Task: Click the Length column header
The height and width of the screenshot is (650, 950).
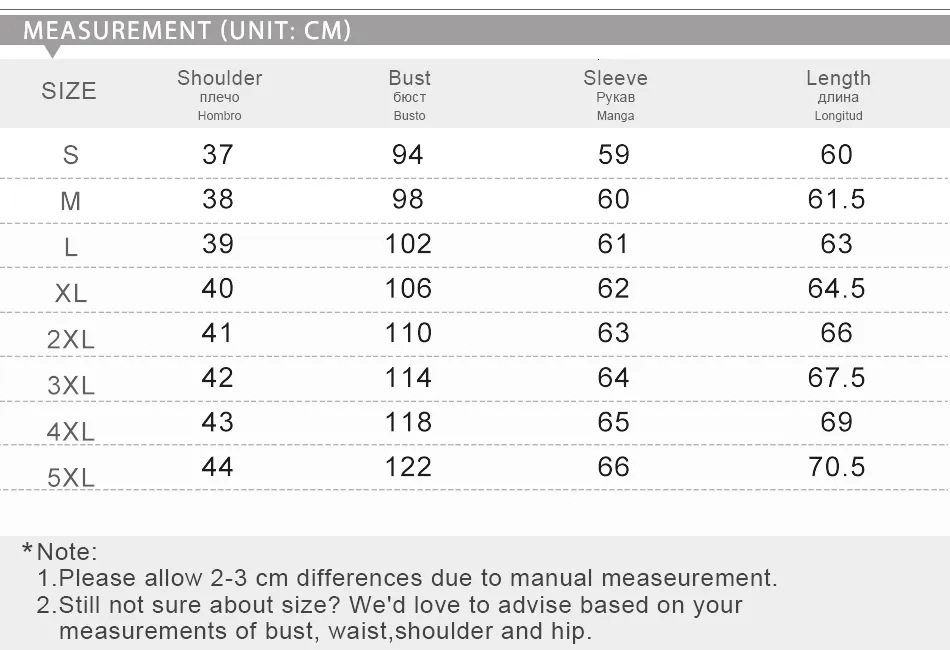Action: click(x=838, y=78)
